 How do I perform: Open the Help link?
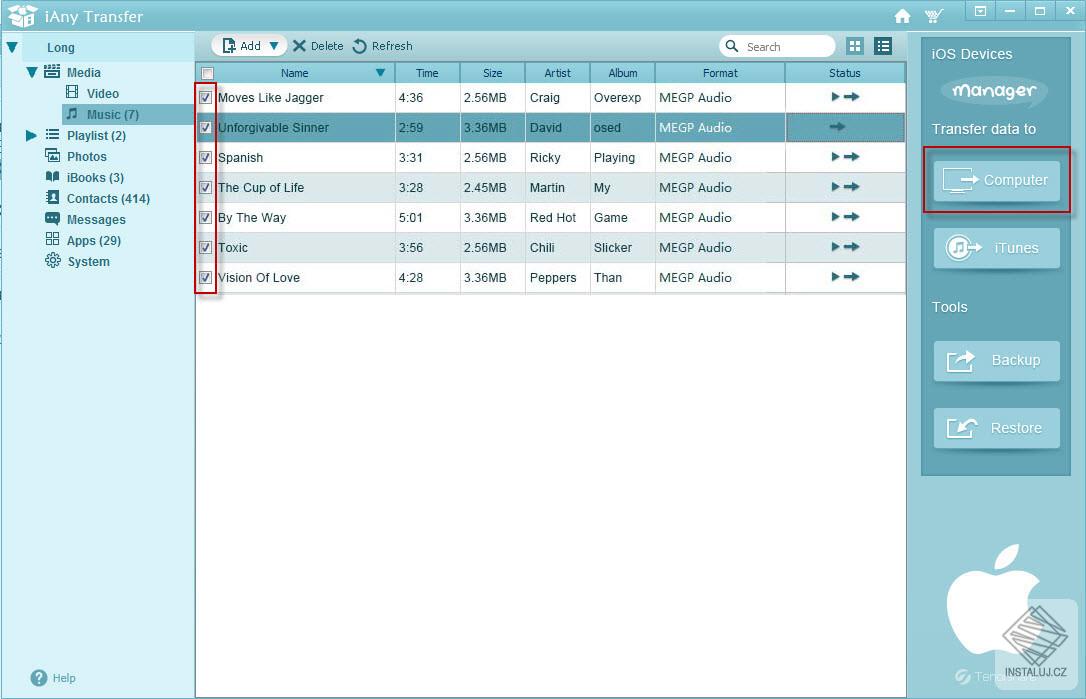[x=64, y=678]
